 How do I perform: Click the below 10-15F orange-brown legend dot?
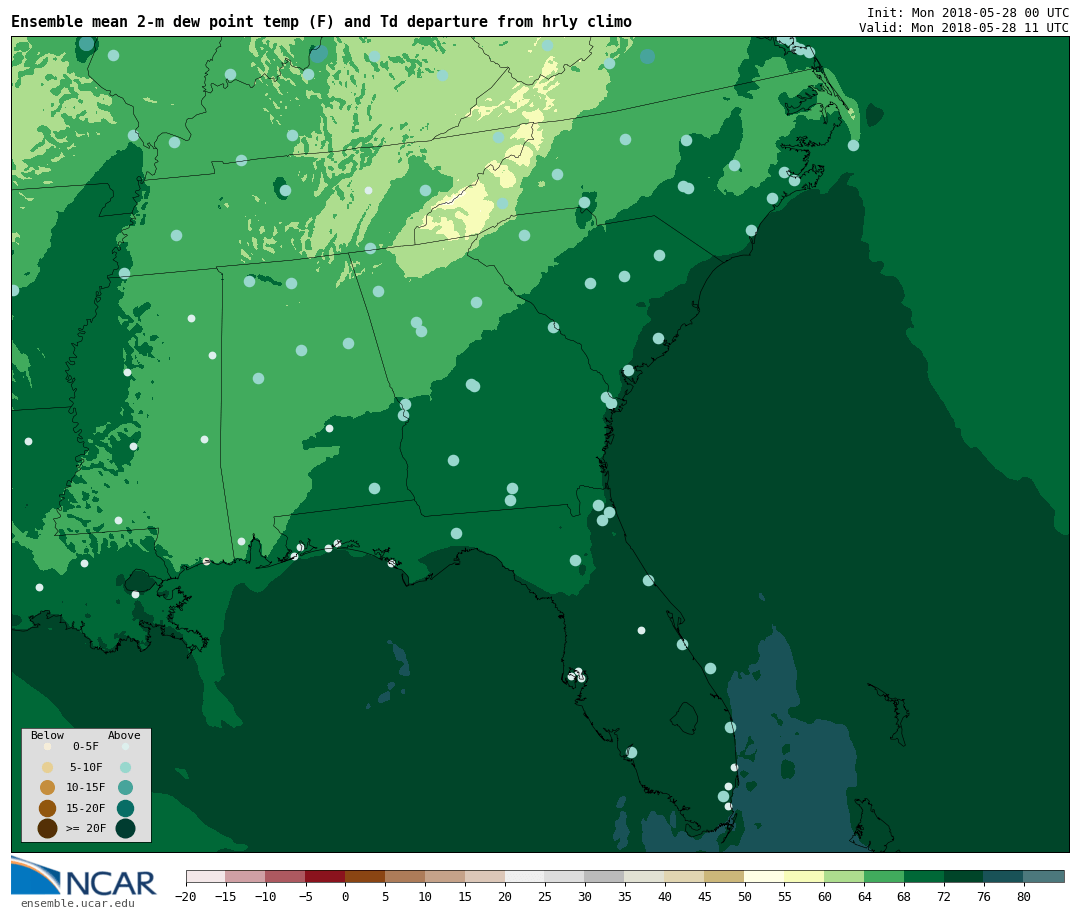(x=48, y=788)
